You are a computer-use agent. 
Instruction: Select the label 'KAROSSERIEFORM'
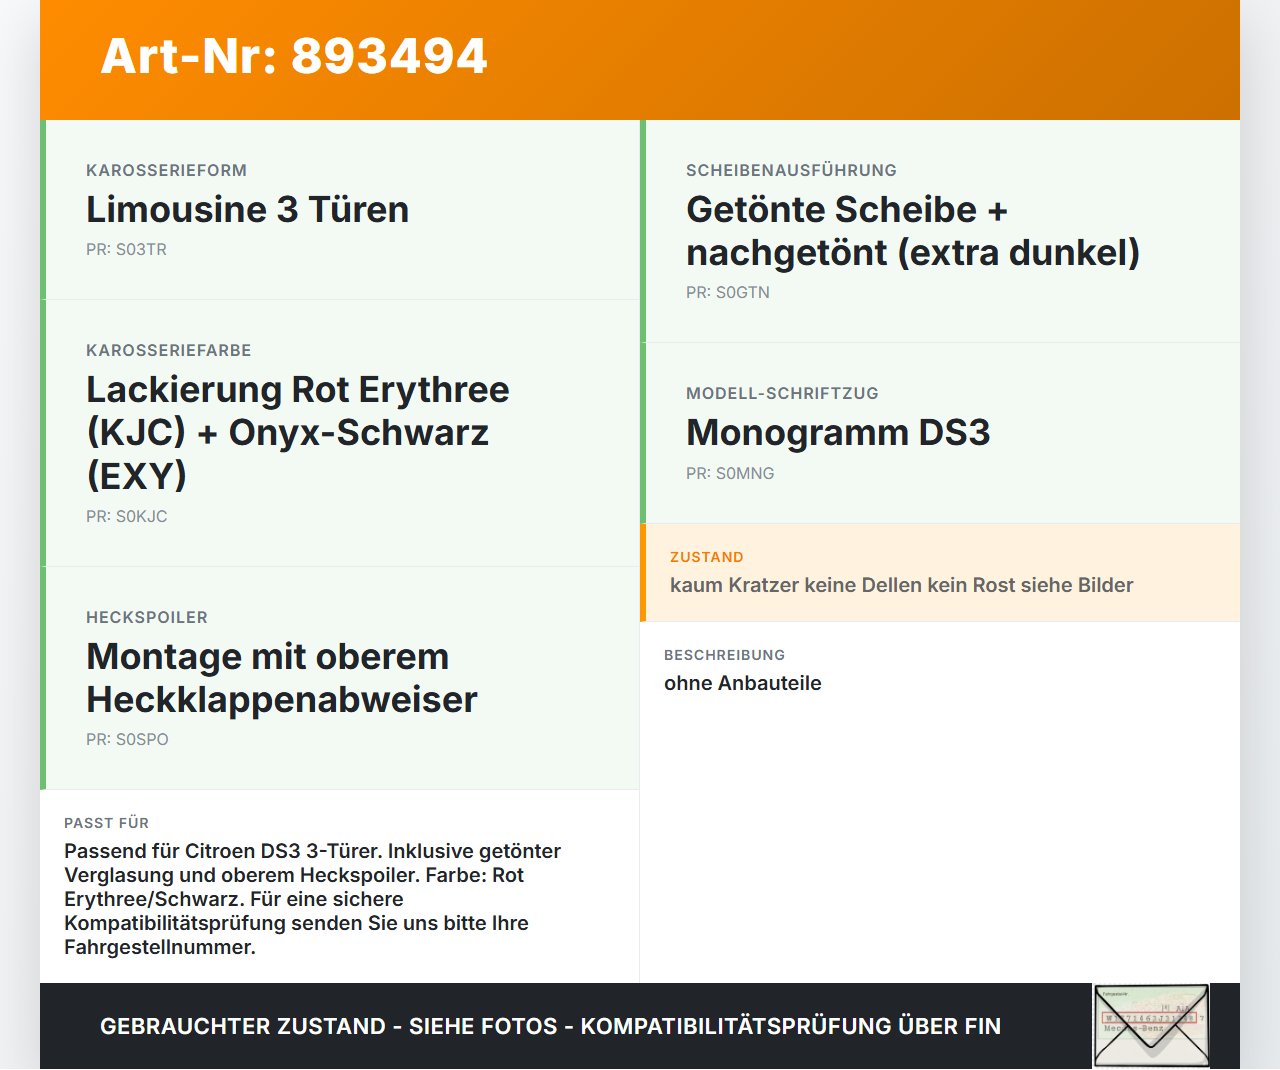click(x=166, y=170)
